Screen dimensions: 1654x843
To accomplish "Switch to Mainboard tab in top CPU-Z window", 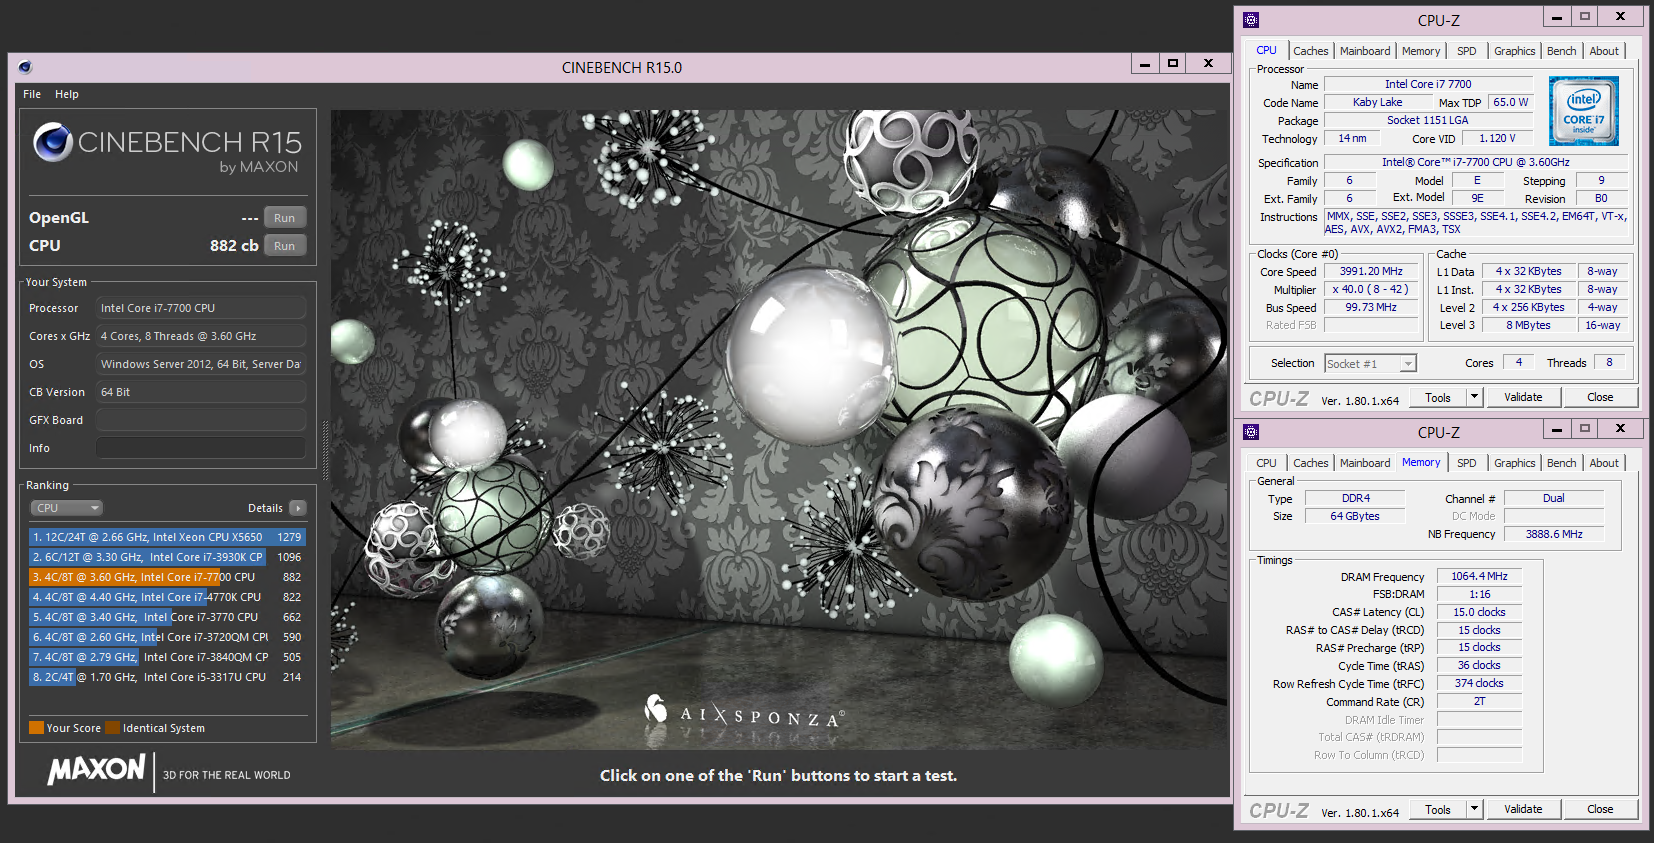I will point(1365,51).
